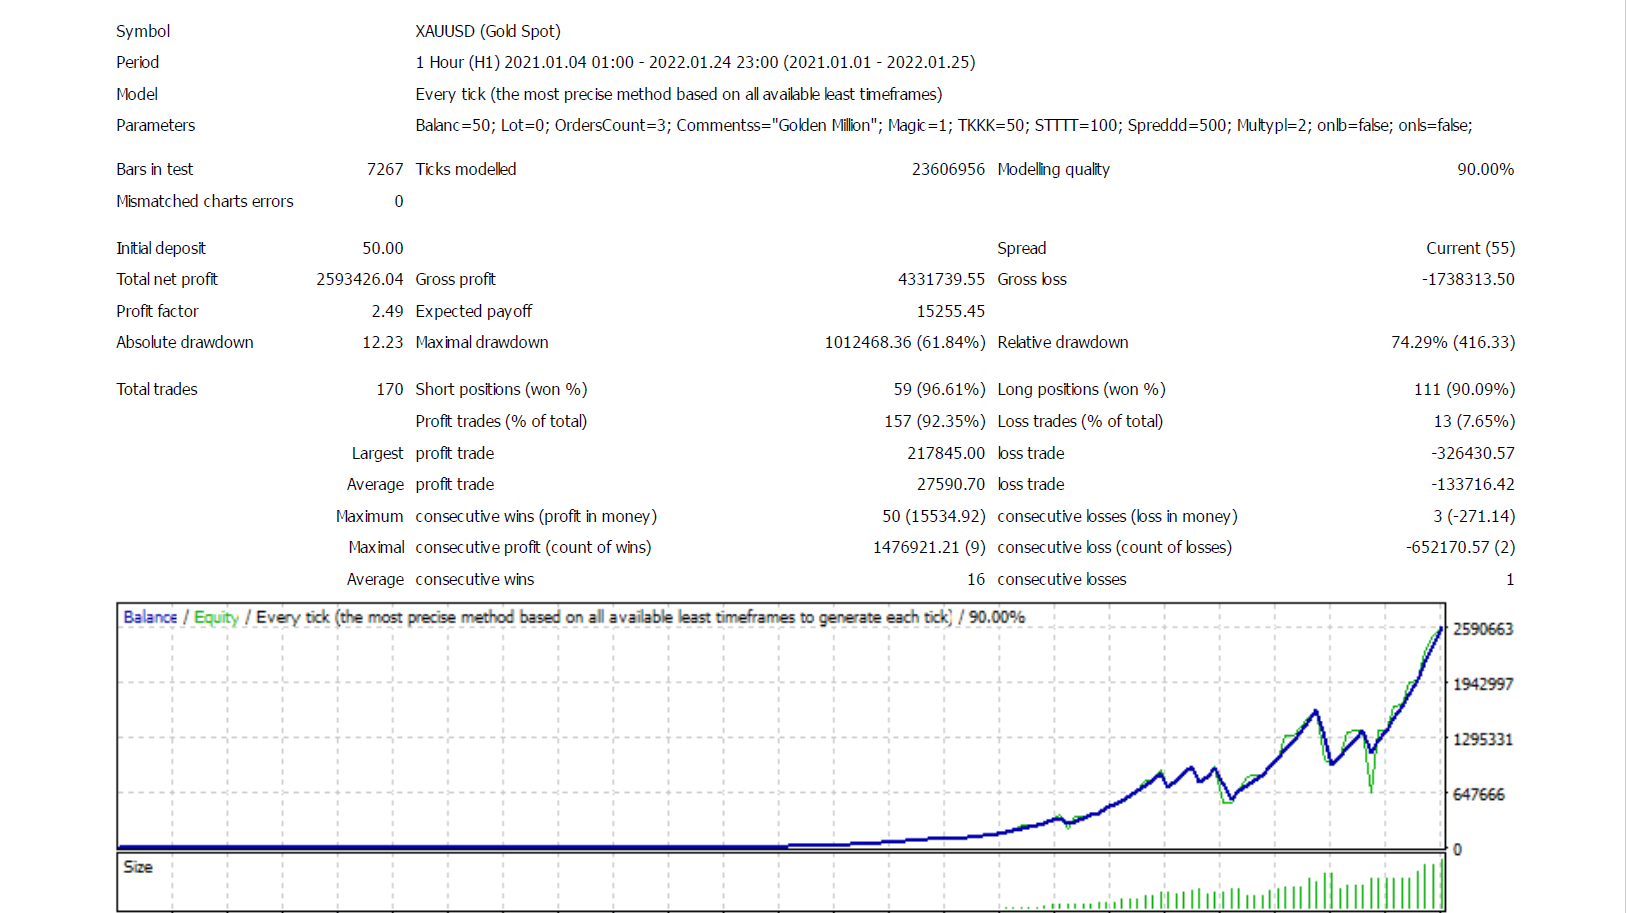The height and width of the screenshot is (913, 1626).
Task: Click the "Symbol" row label
Action: (143, 31)
